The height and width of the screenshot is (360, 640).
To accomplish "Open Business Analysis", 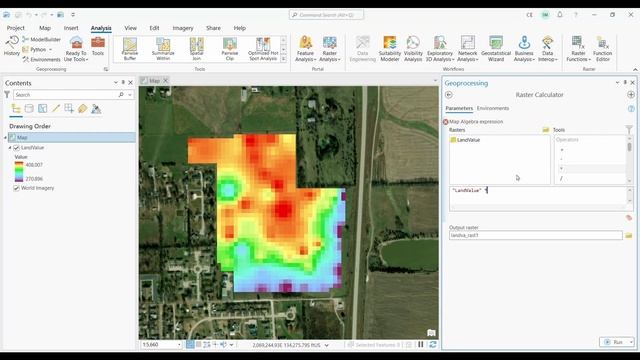I will (524, 49).
